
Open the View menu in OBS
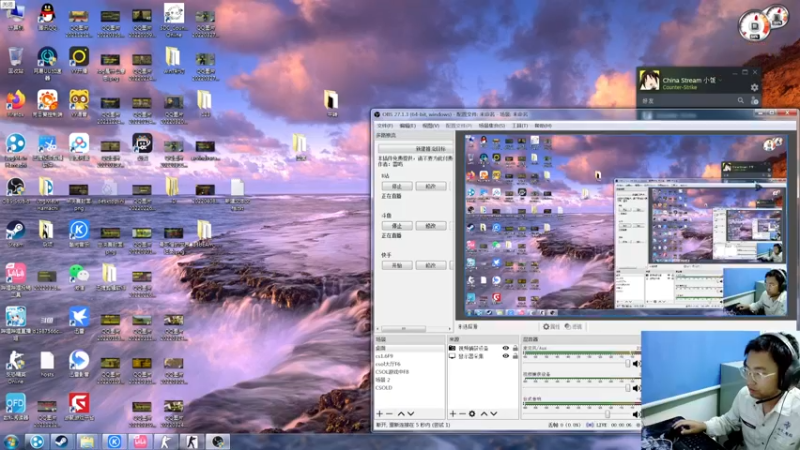(431, 126)
